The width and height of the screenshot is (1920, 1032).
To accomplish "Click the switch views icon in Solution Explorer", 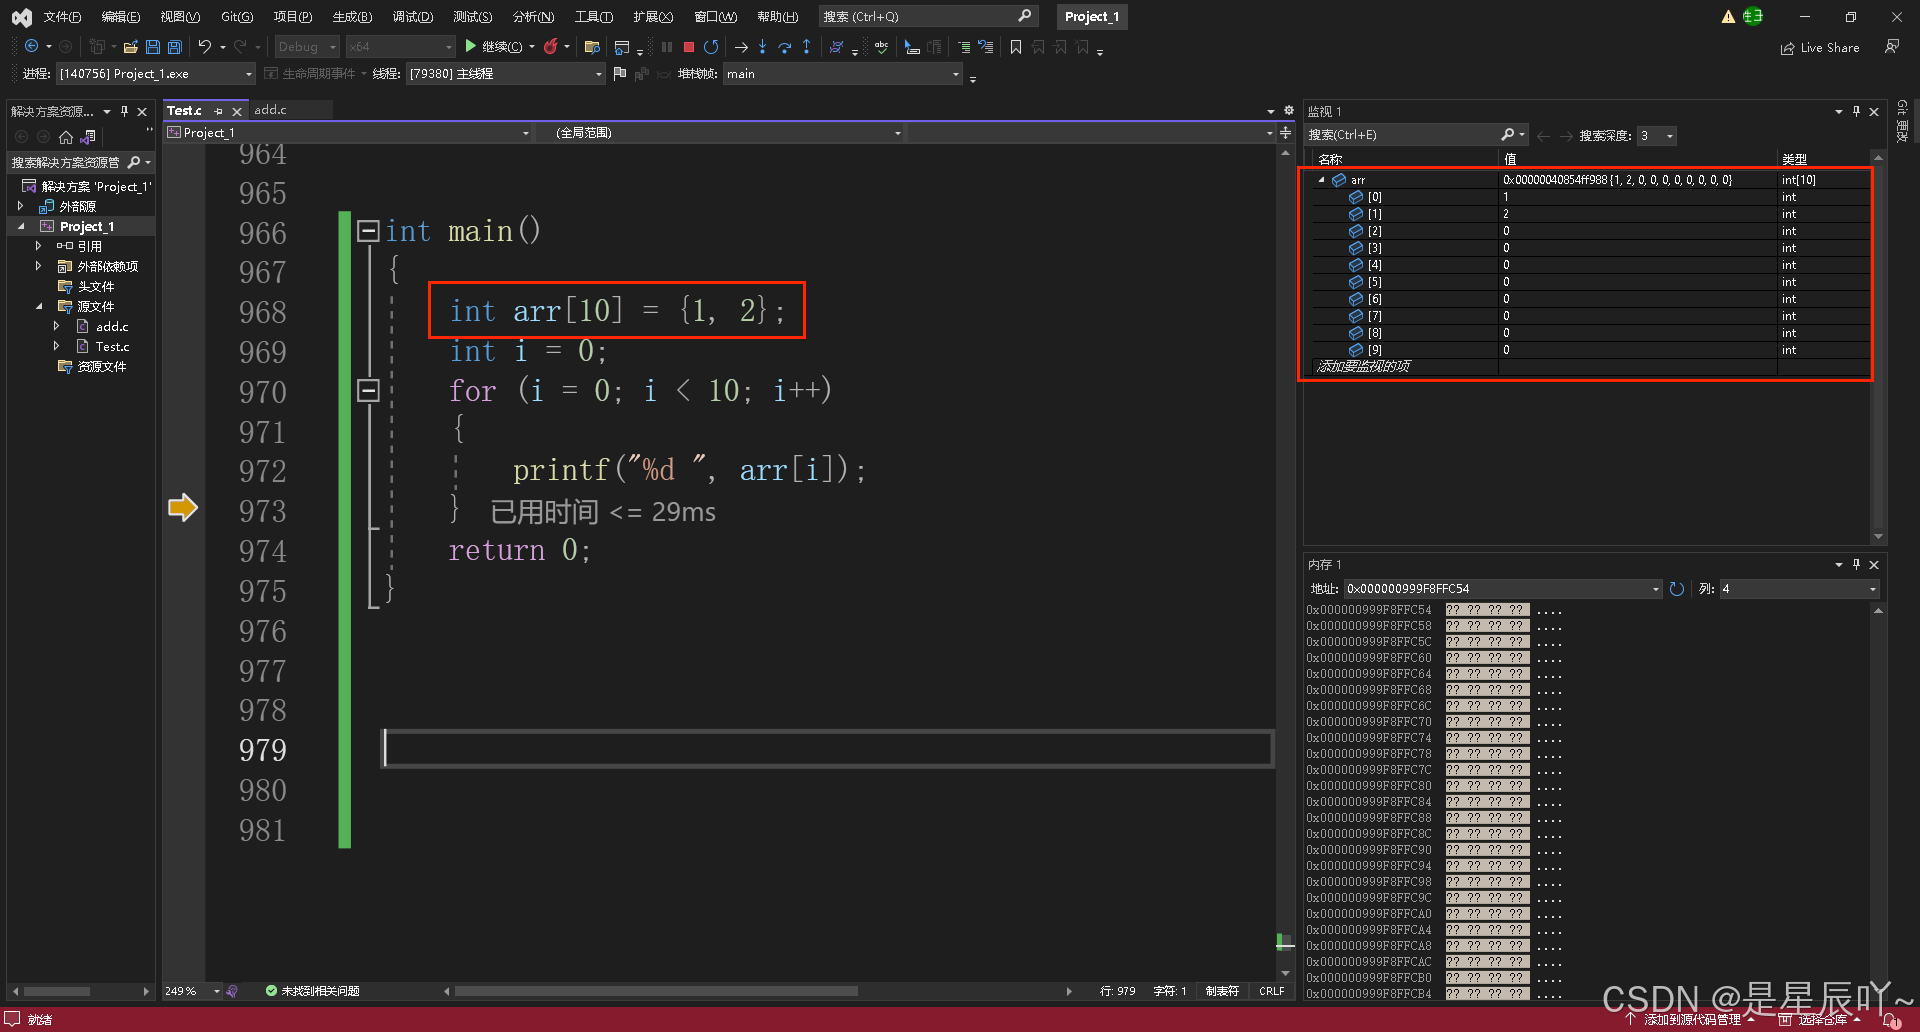I will point(88,136).
